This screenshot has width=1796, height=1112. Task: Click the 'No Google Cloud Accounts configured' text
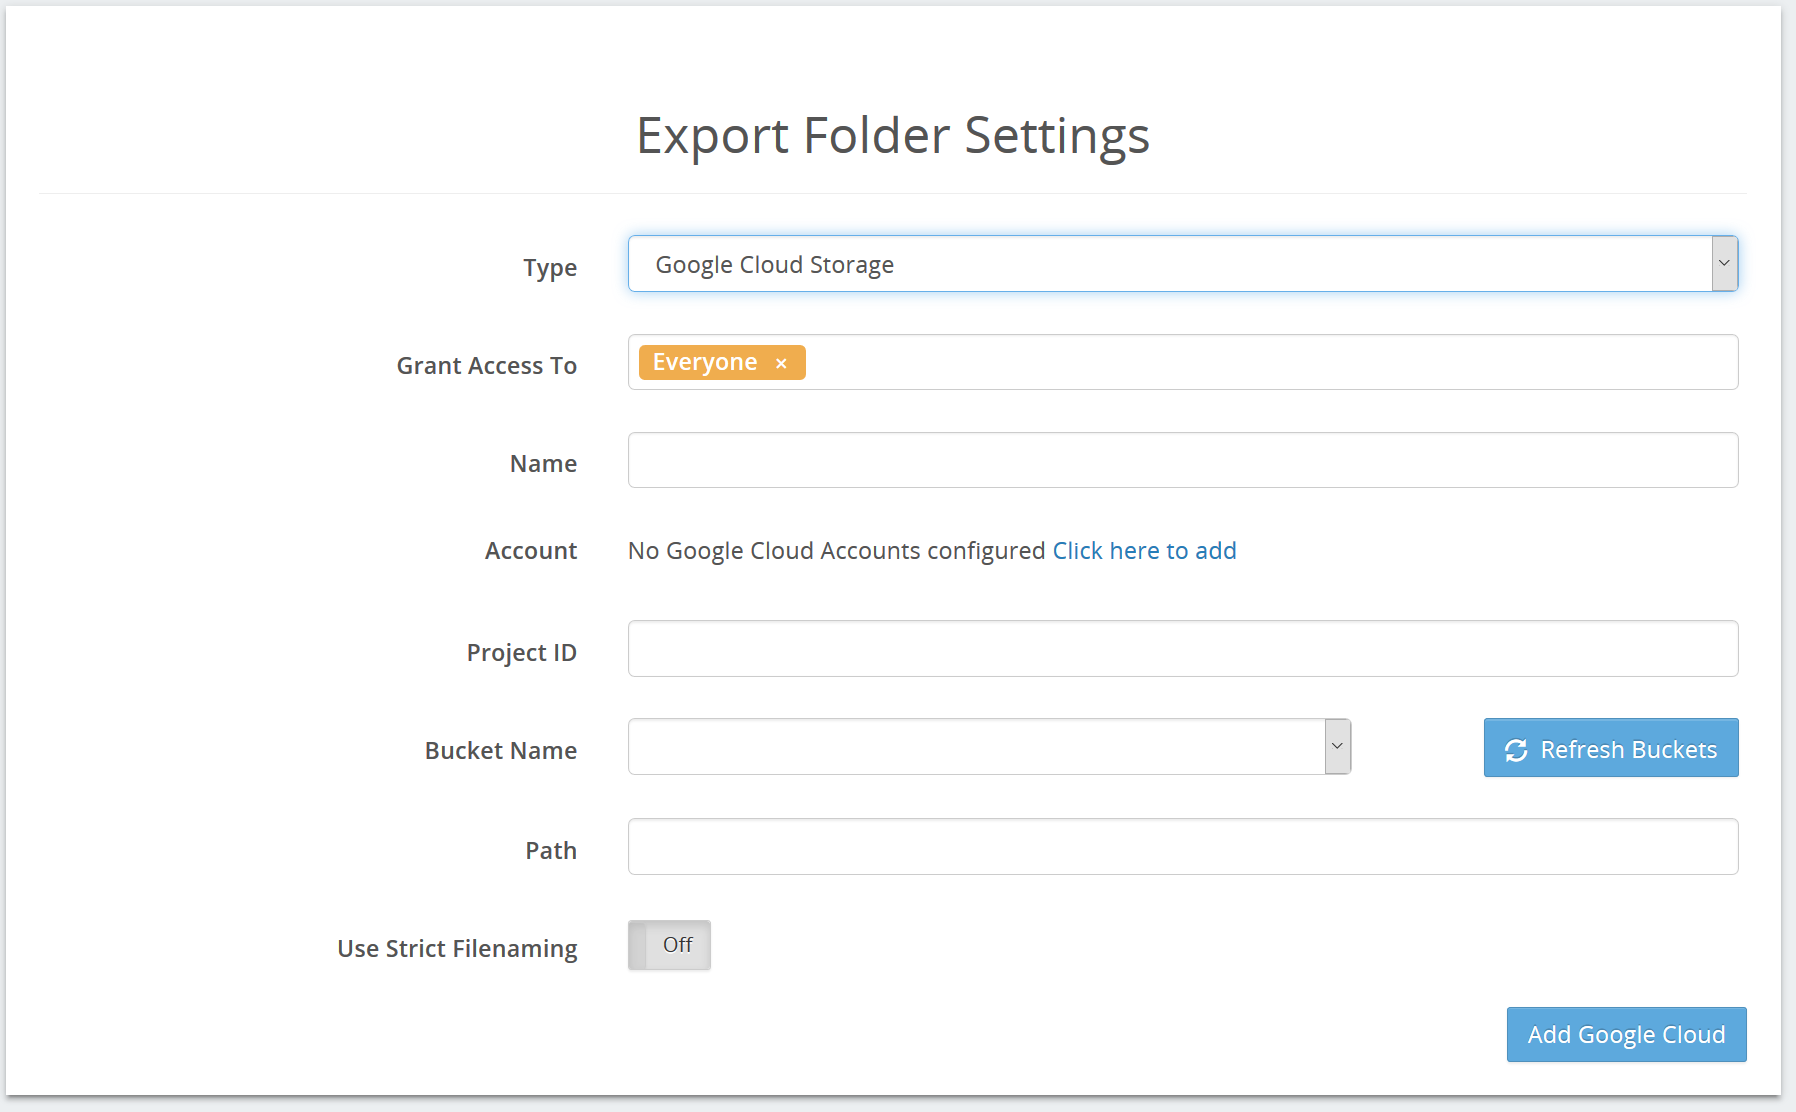[x=836, y=551]
